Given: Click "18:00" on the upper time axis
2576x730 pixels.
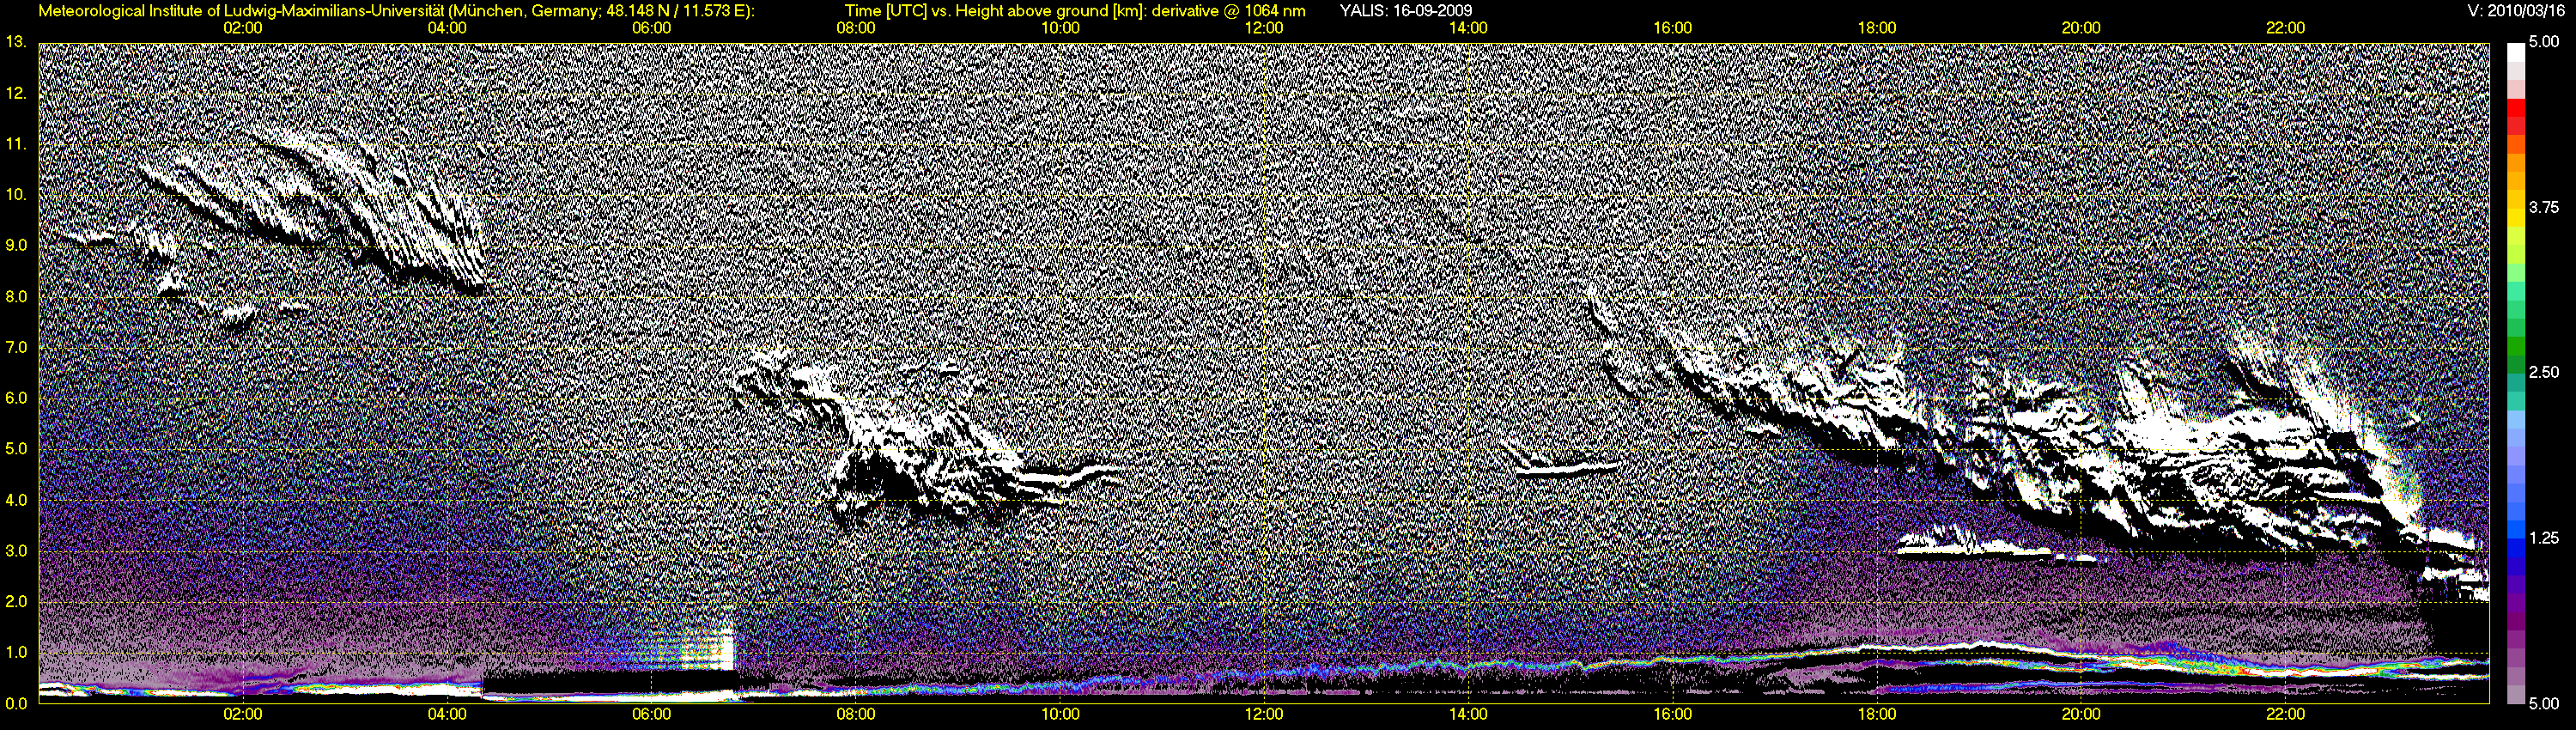Looking at the screenshot, I should 1877,28.
